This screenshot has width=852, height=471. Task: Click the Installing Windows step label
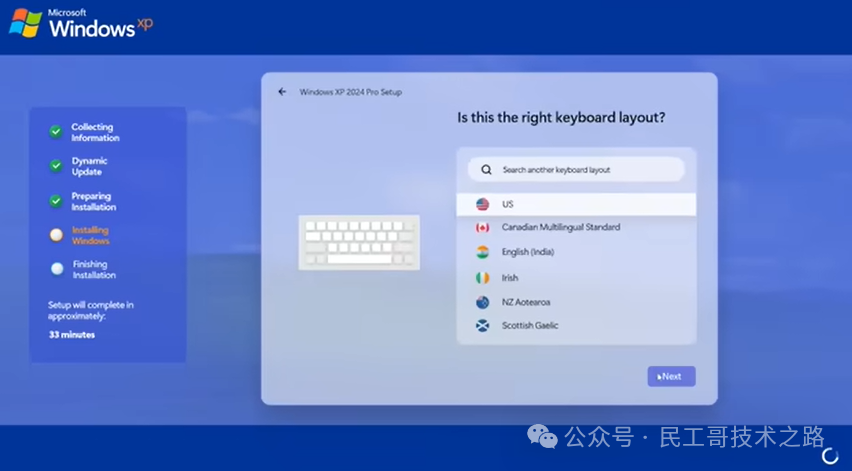pyautogui.click(x=90, y=235)
